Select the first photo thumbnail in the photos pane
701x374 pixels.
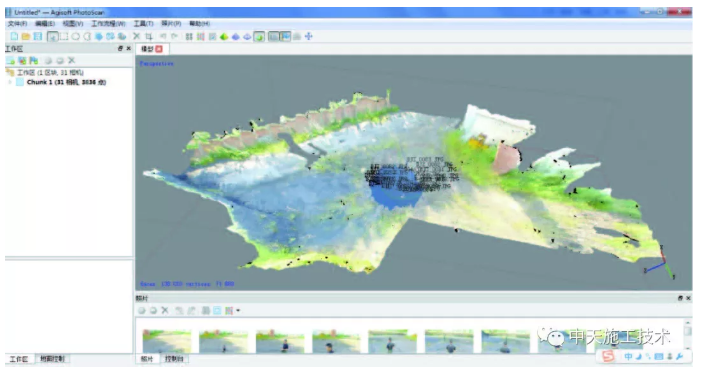(167, 341)
